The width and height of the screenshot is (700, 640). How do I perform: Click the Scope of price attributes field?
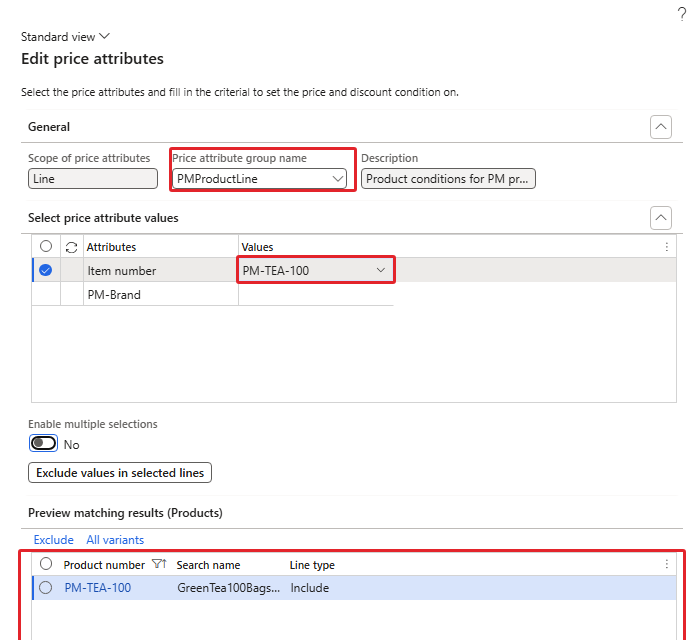coord(93,179)
